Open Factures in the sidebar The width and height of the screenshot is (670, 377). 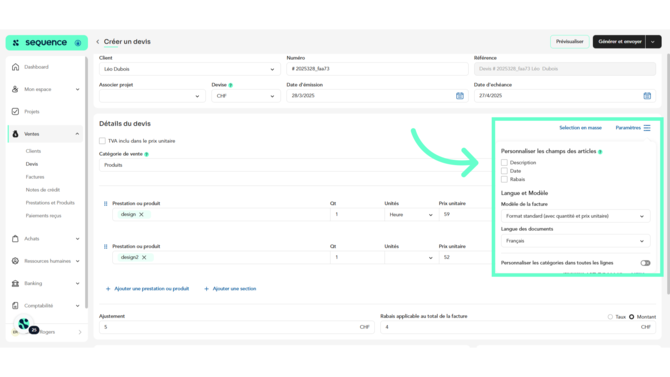point(35,177)
